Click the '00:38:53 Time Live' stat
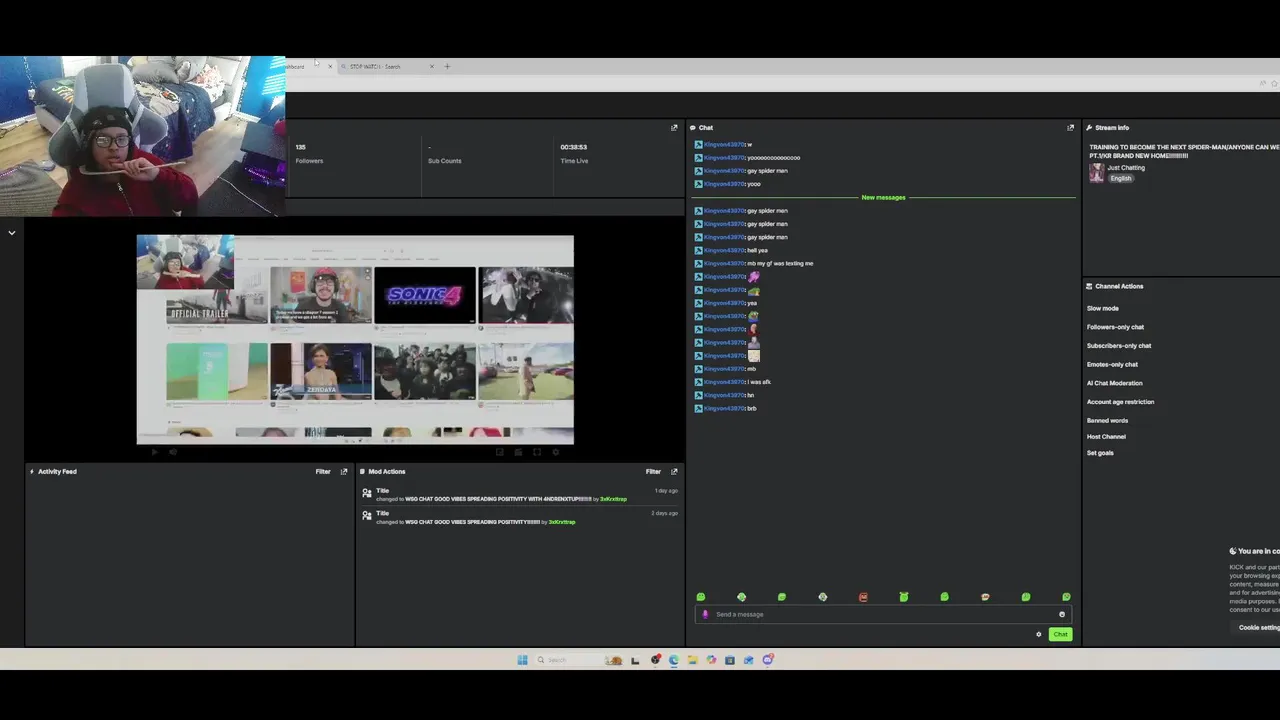 (574, 154)
